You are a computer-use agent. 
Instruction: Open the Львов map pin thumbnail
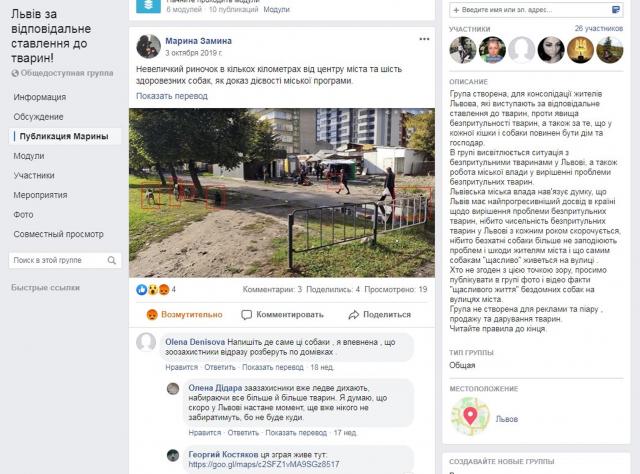pos(470,416)
